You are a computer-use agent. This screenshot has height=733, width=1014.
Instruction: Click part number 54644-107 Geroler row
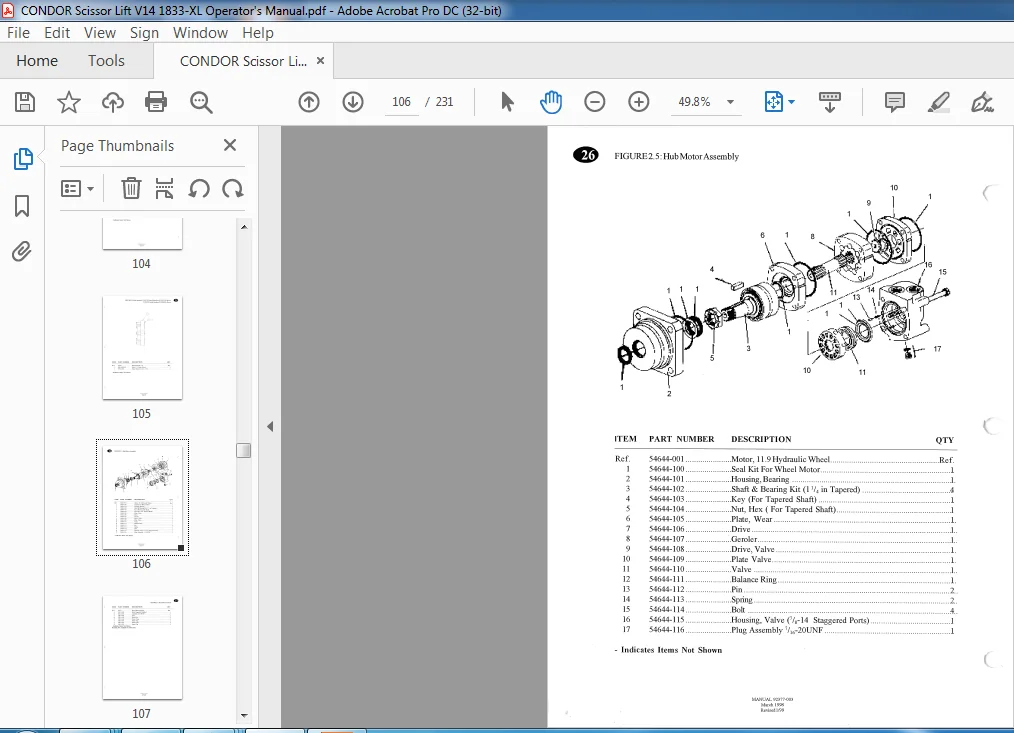(666, 539)
